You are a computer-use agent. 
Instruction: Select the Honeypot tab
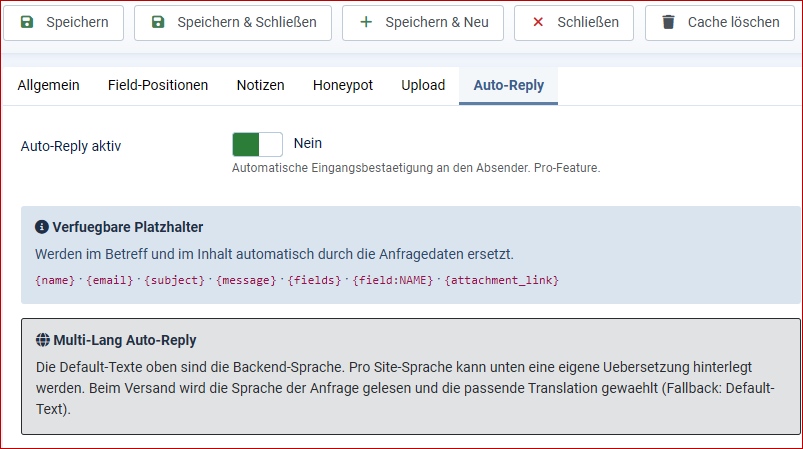343,85
